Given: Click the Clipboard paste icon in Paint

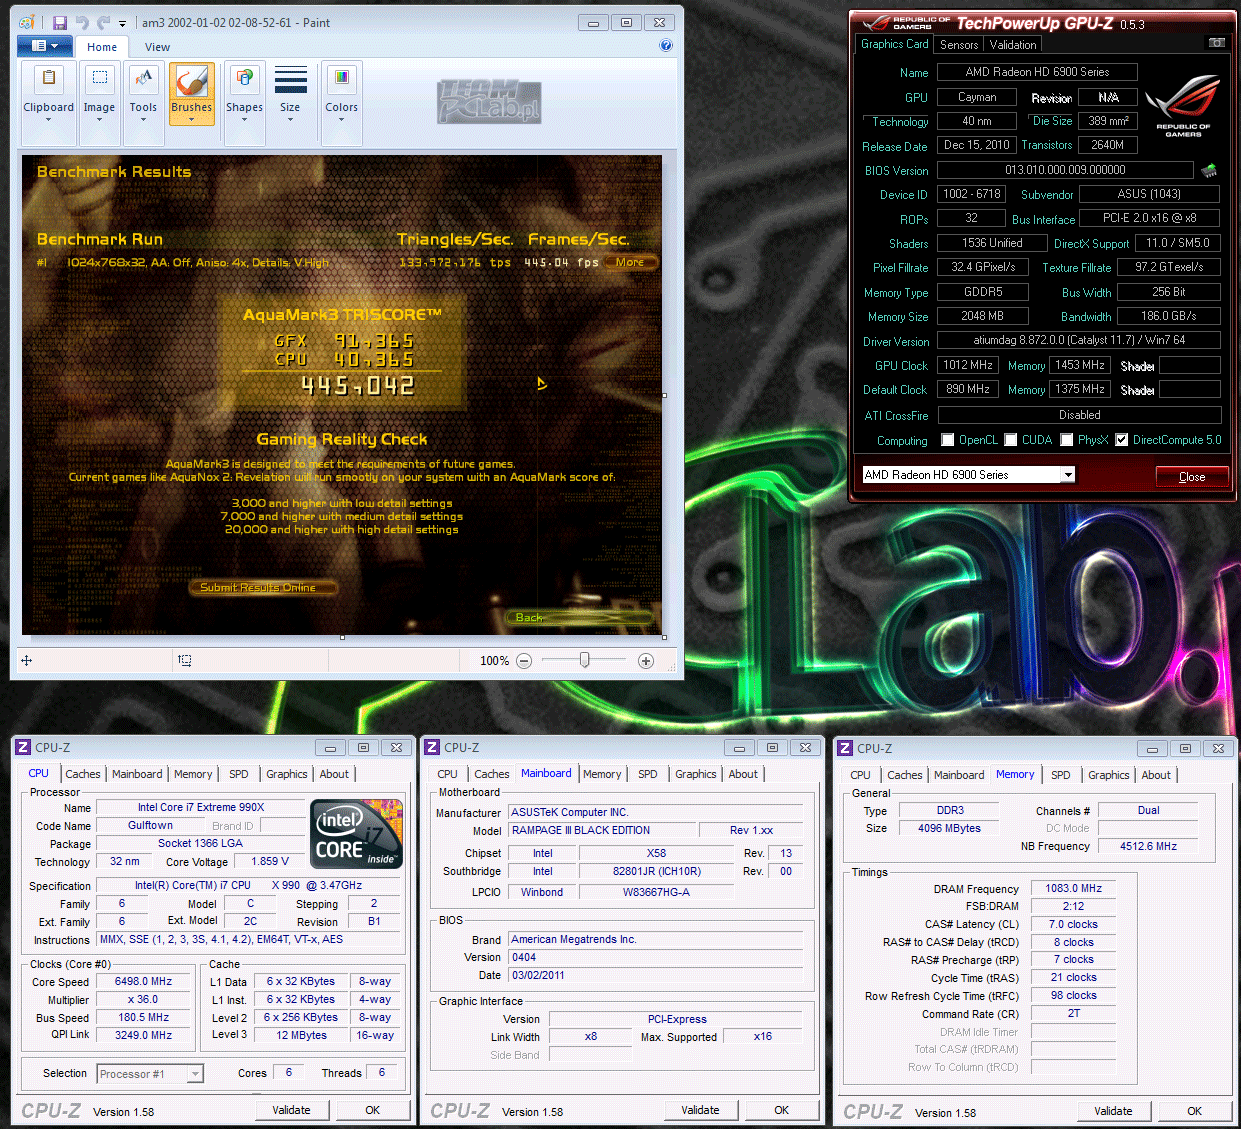Looking at the screenshot, I should (x=48, y=78).
